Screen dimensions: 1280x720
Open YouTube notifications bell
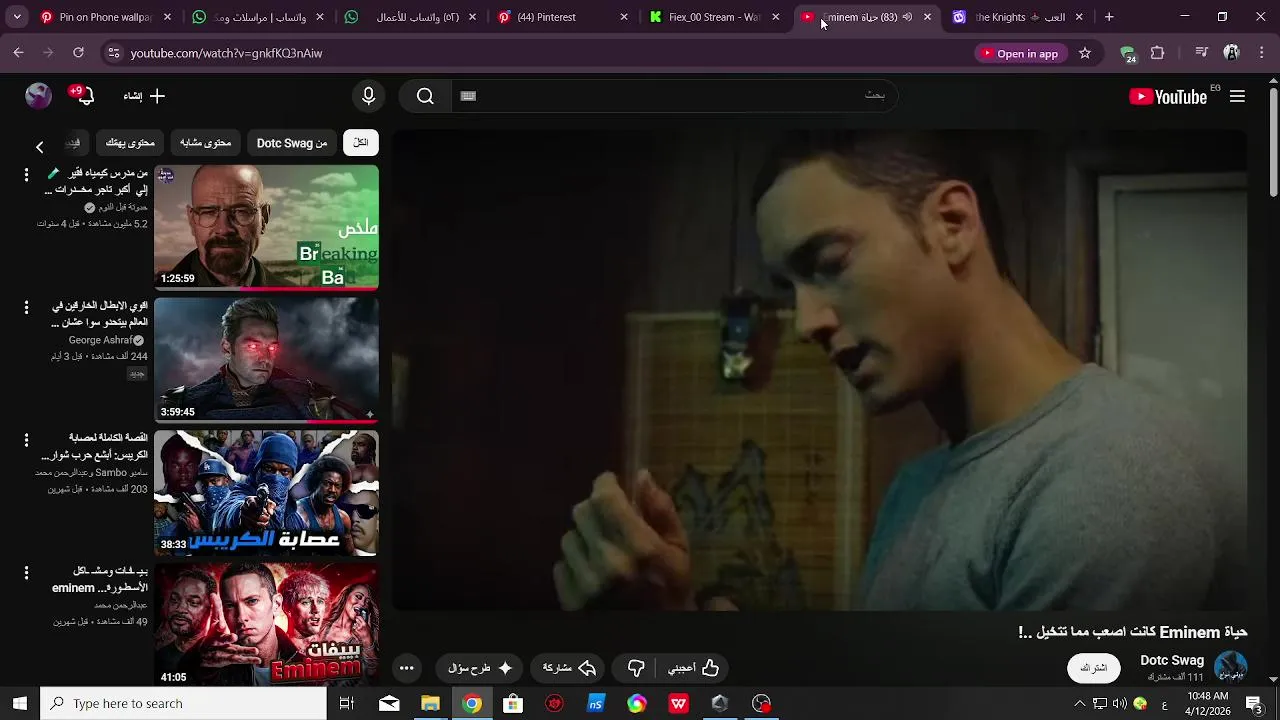click(x=84, y=96)
